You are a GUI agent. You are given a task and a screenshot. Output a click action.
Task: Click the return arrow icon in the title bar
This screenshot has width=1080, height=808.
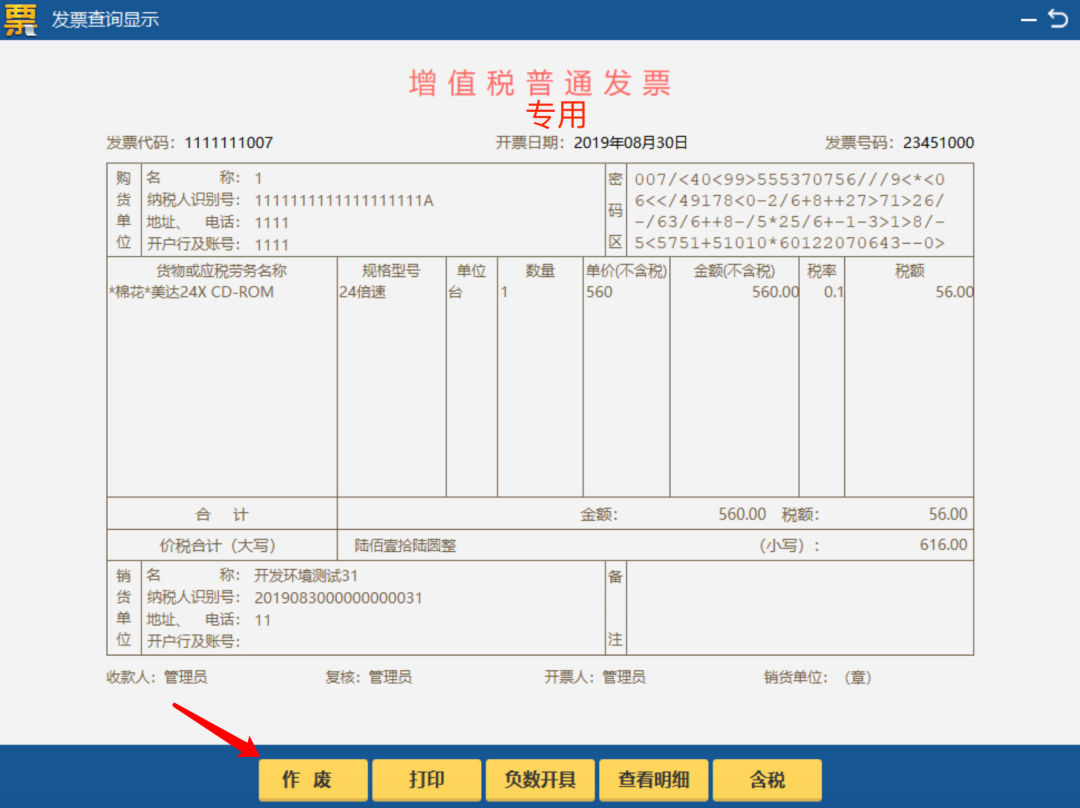click(x=1058, y=19)
